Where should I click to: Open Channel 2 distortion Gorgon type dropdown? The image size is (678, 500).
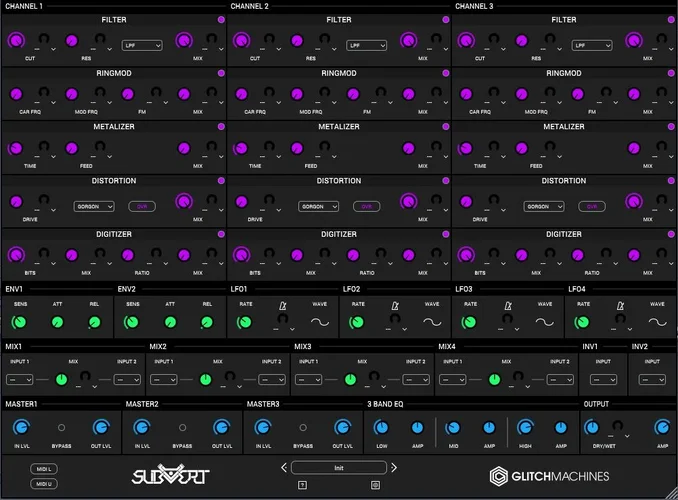coord(319,206)
